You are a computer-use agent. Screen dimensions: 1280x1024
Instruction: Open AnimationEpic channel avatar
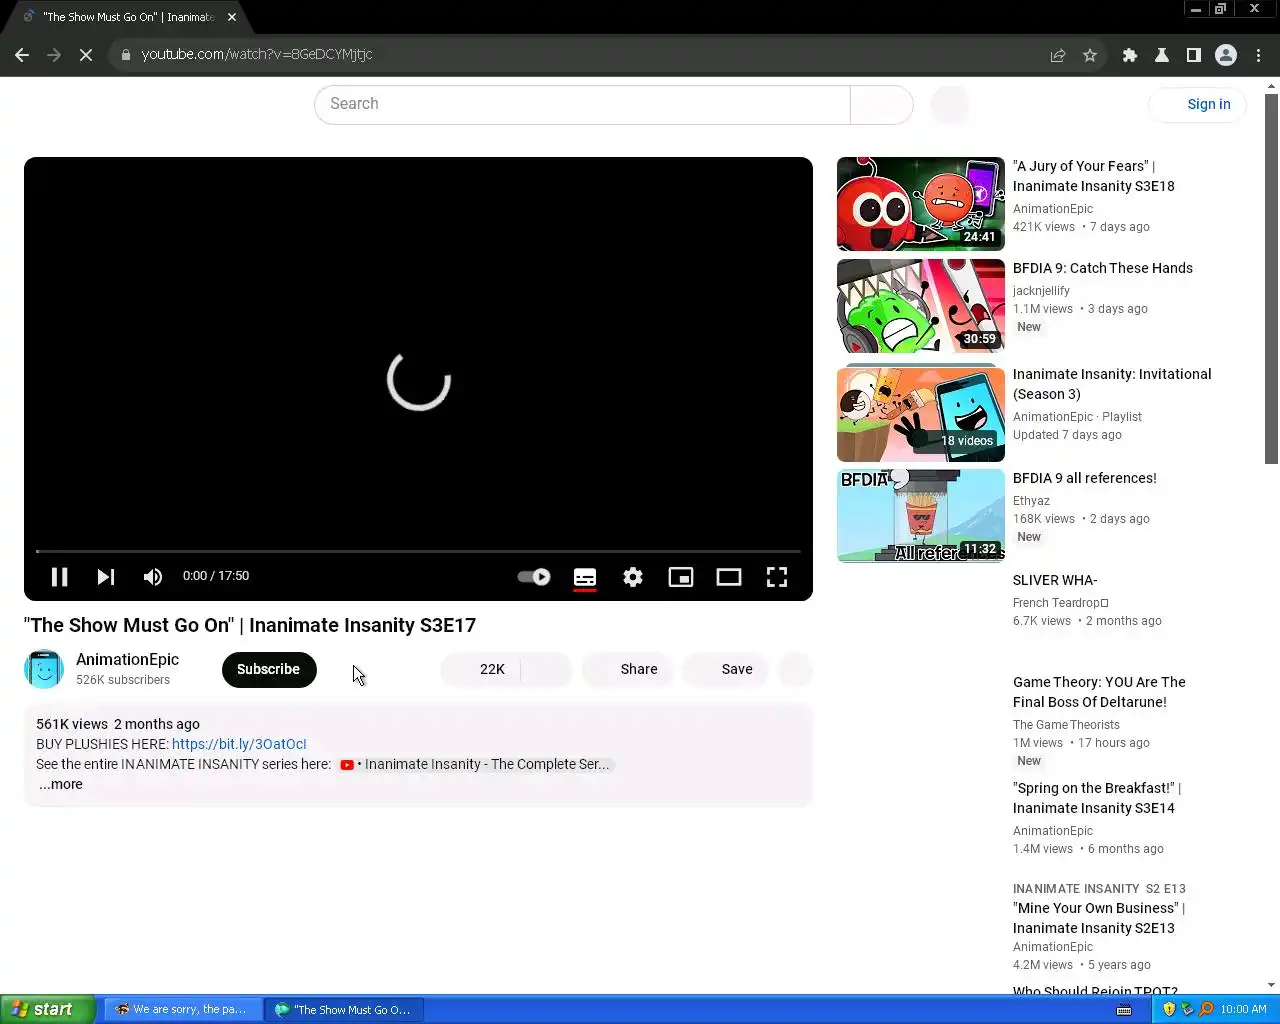pos(44,669)
